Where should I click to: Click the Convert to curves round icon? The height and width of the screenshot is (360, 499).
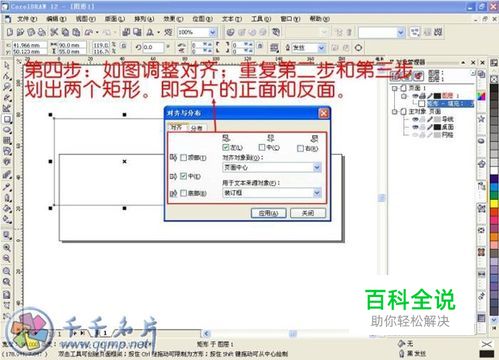point(358,48)
